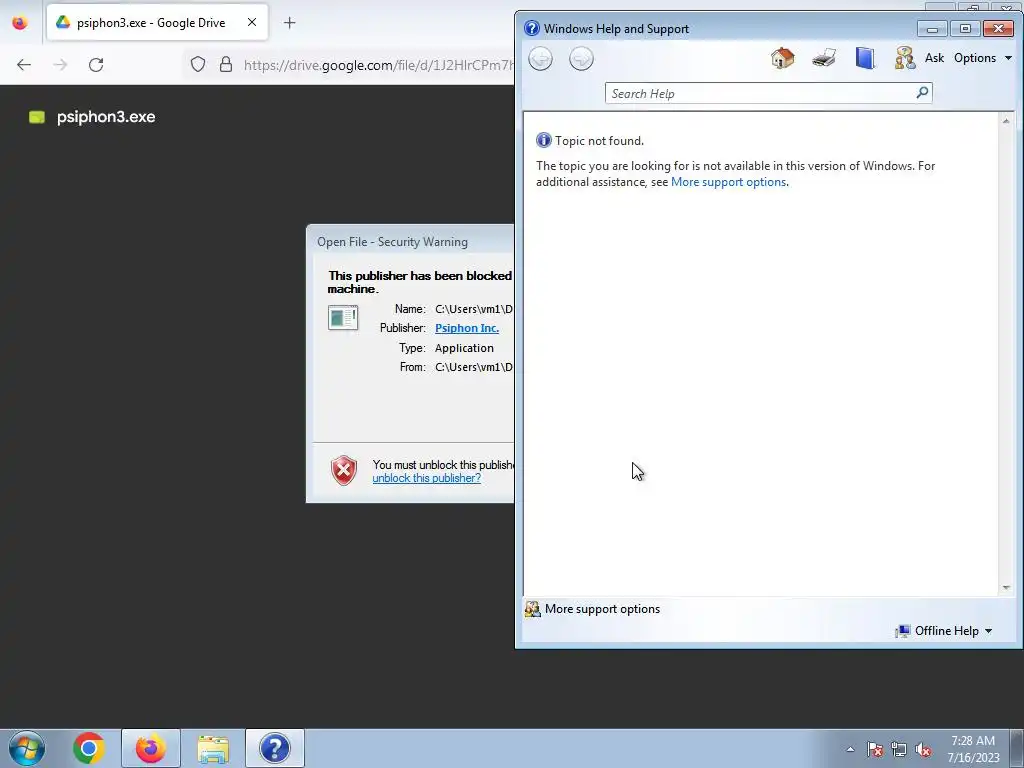Click the green file icon beside psiphon3.exe
The width and height of the screenshot is (1024, 768).
[x=37, y=117]
